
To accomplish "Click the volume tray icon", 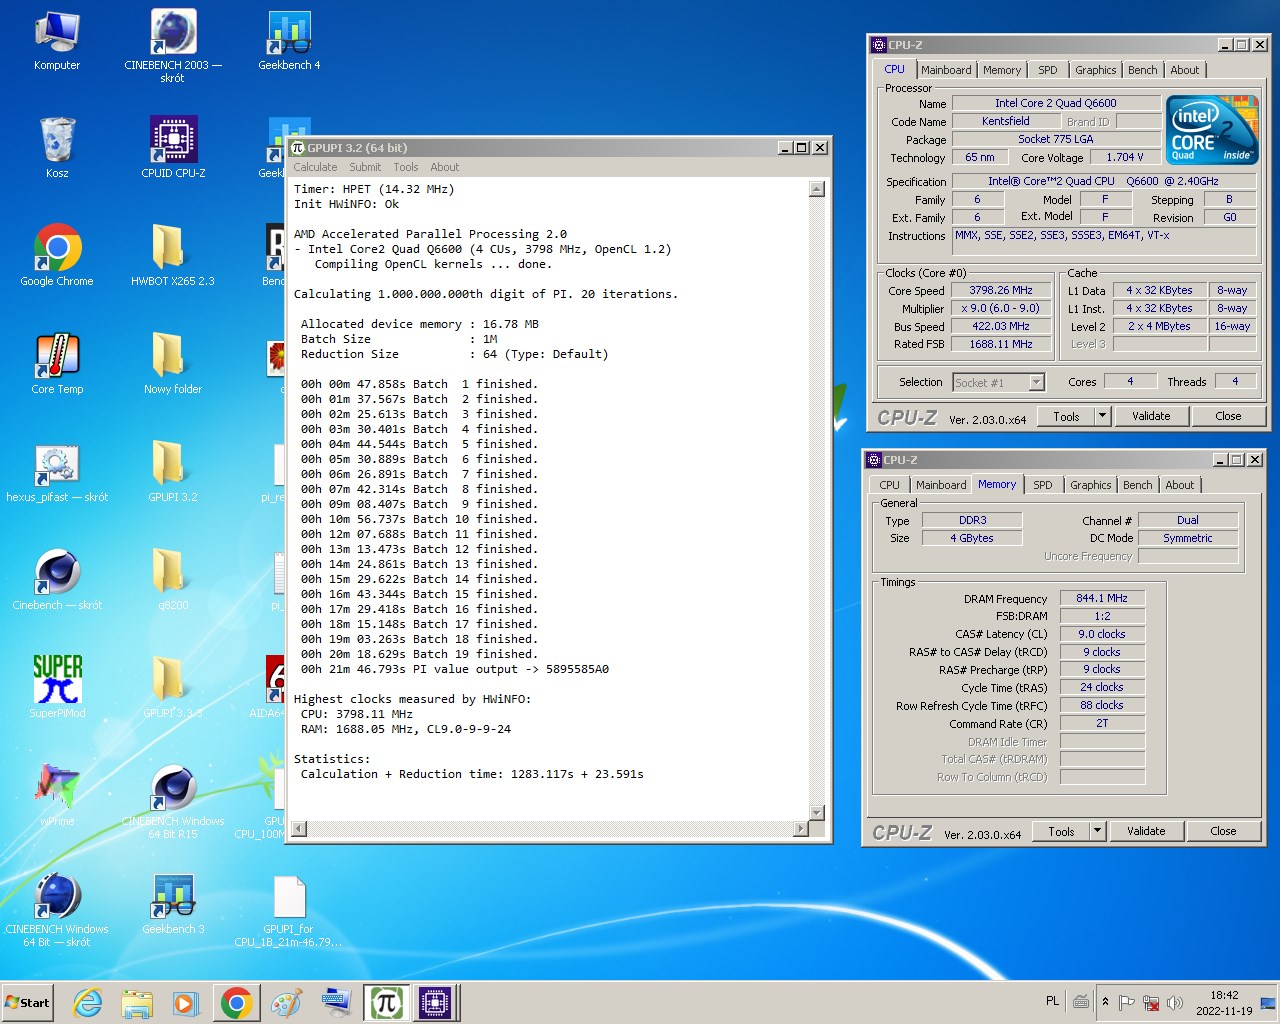I will point(1175,1002).
